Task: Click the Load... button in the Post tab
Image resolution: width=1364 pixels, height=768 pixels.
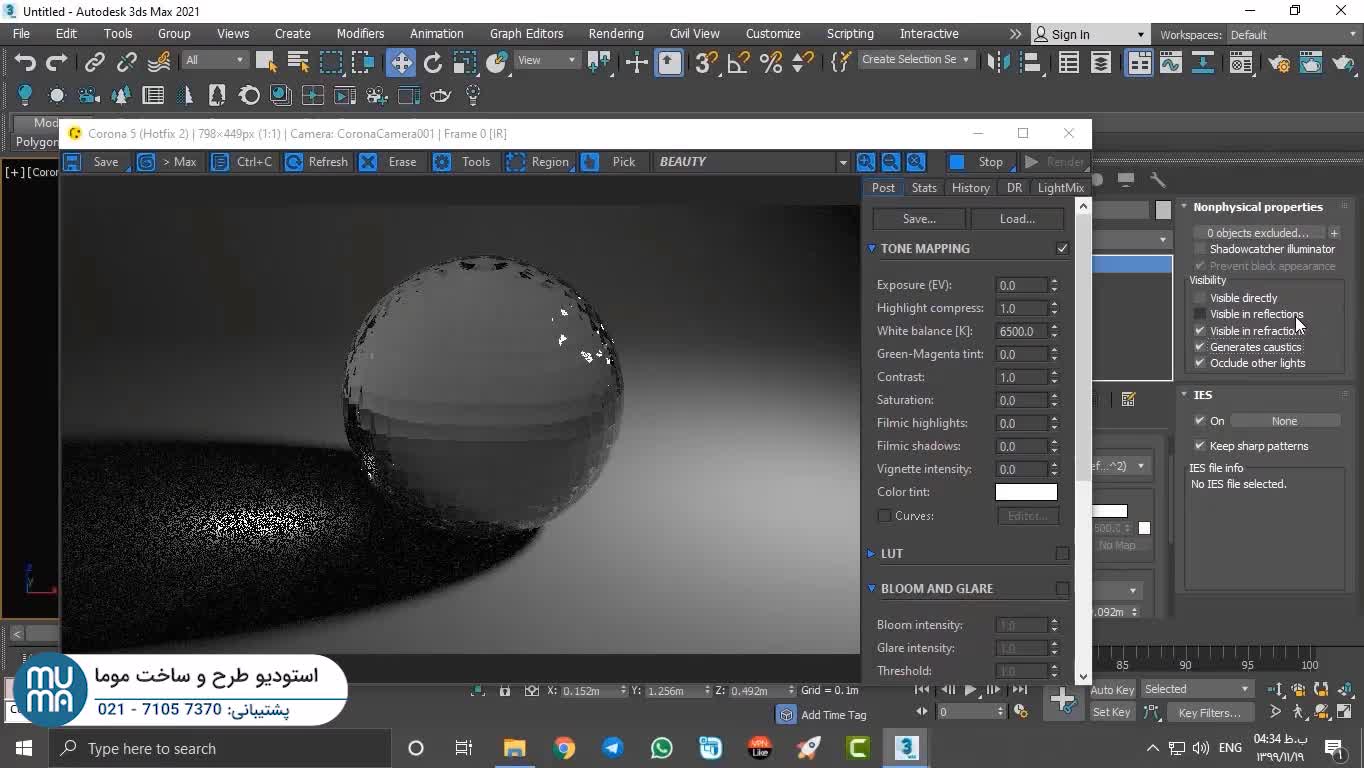Action: coord(1017,219)
